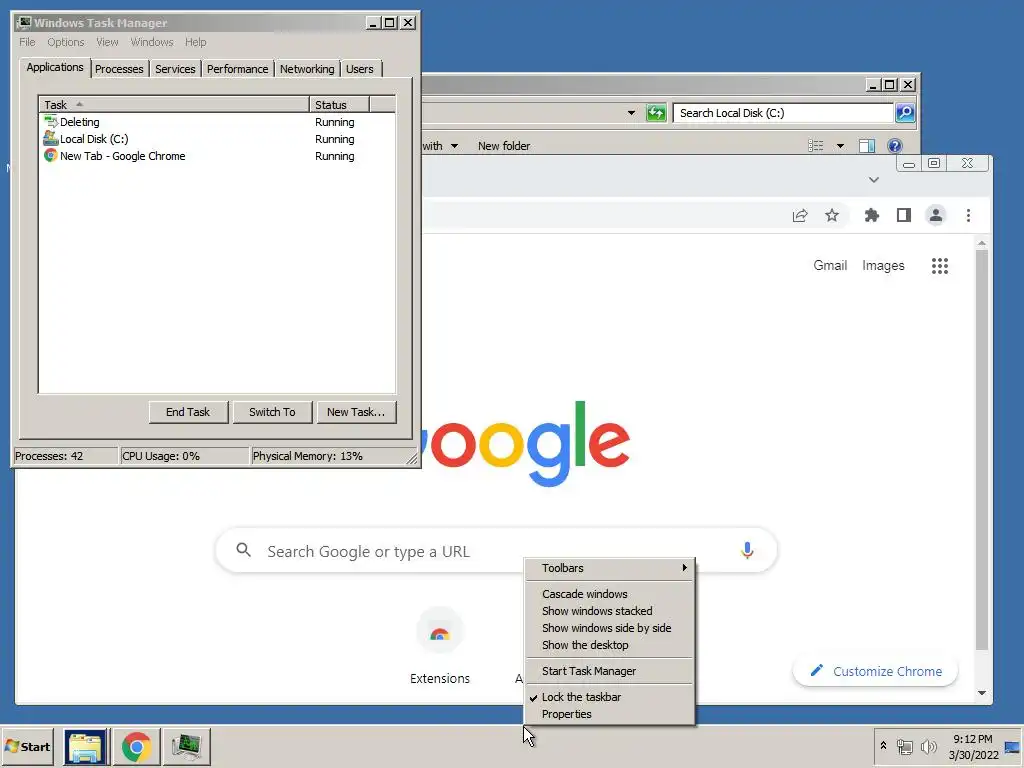Click Explorer refresh green arrows icon
This screenshot has width=1024, height=768.
(656, 113)
